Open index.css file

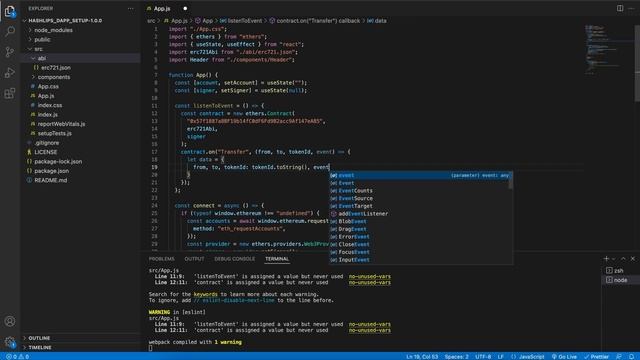[50, 105]
